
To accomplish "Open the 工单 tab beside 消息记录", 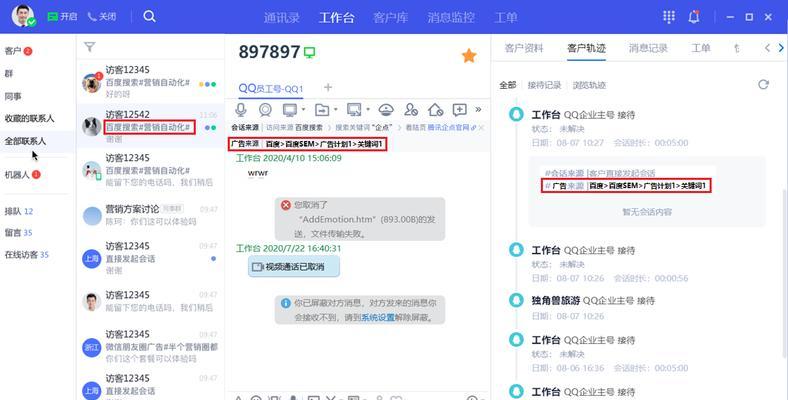I will point(701,48).
